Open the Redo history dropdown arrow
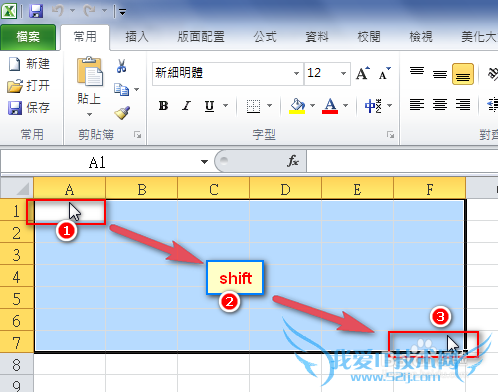Image resolution: width=498 pixels, height=392 pixels. pos(104,11)
